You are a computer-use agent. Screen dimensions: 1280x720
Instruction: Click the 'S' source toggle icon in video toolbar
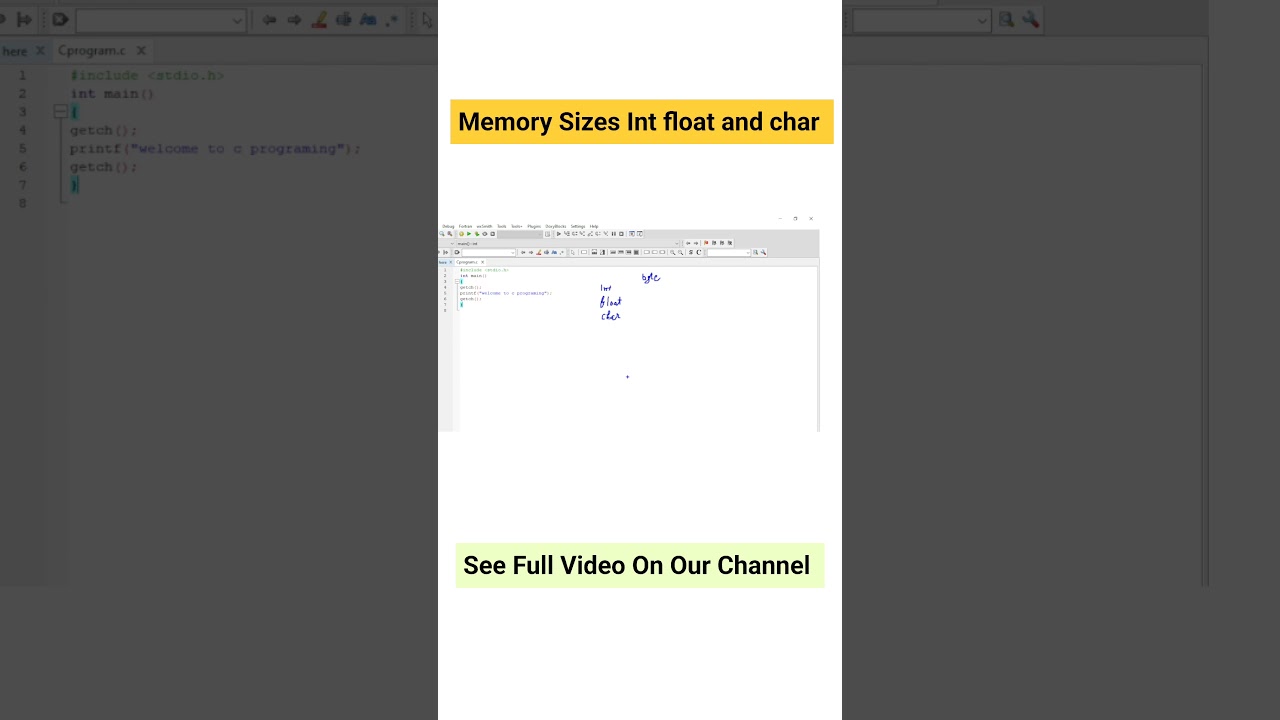coord(690,252)
